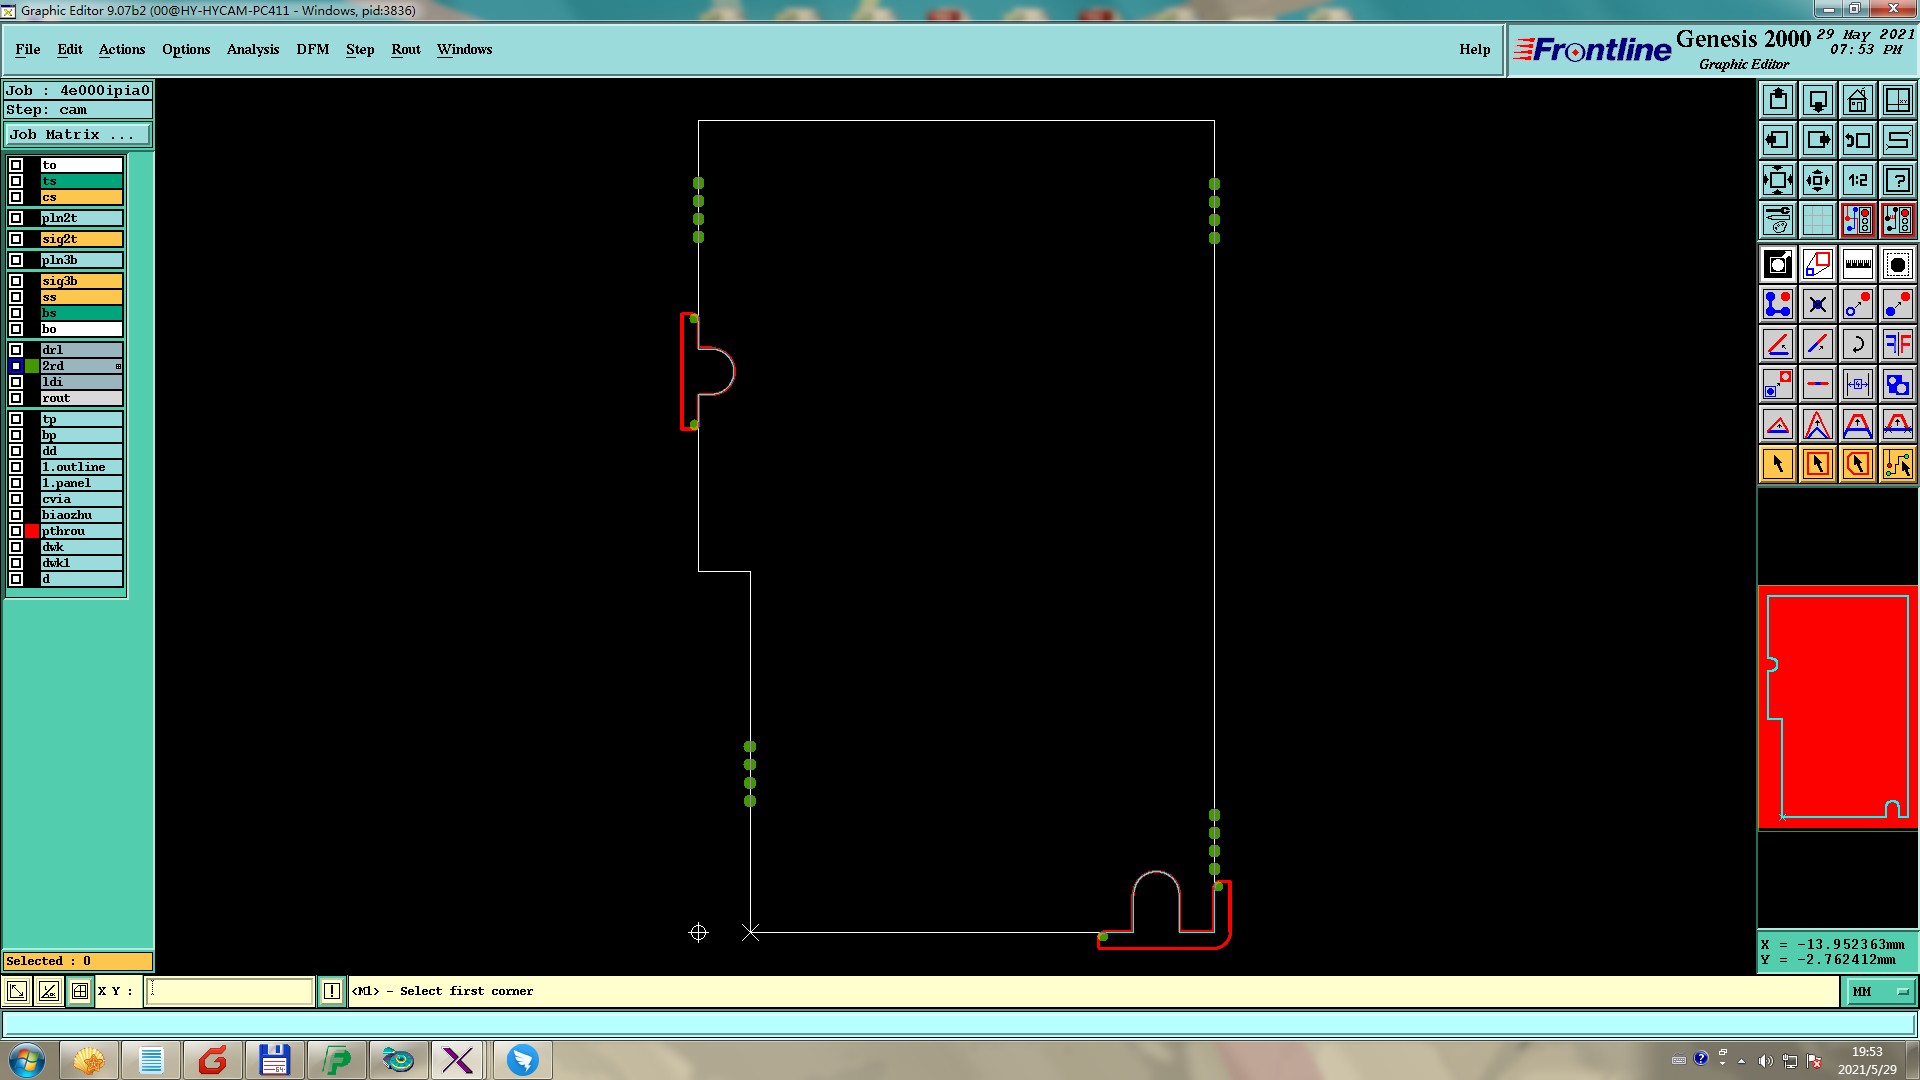Click the Home view icon

point(1857,100)
